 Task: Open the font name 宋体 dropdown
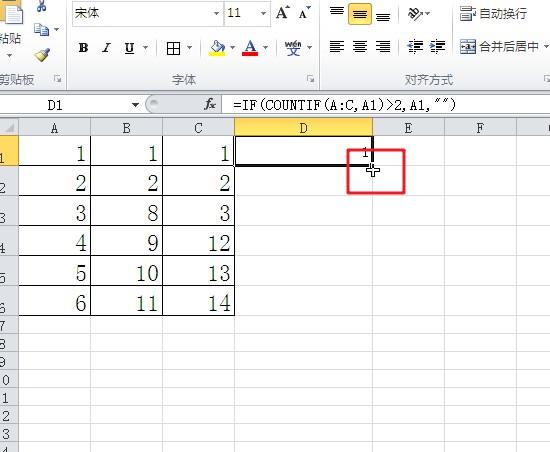coord(216,13)
